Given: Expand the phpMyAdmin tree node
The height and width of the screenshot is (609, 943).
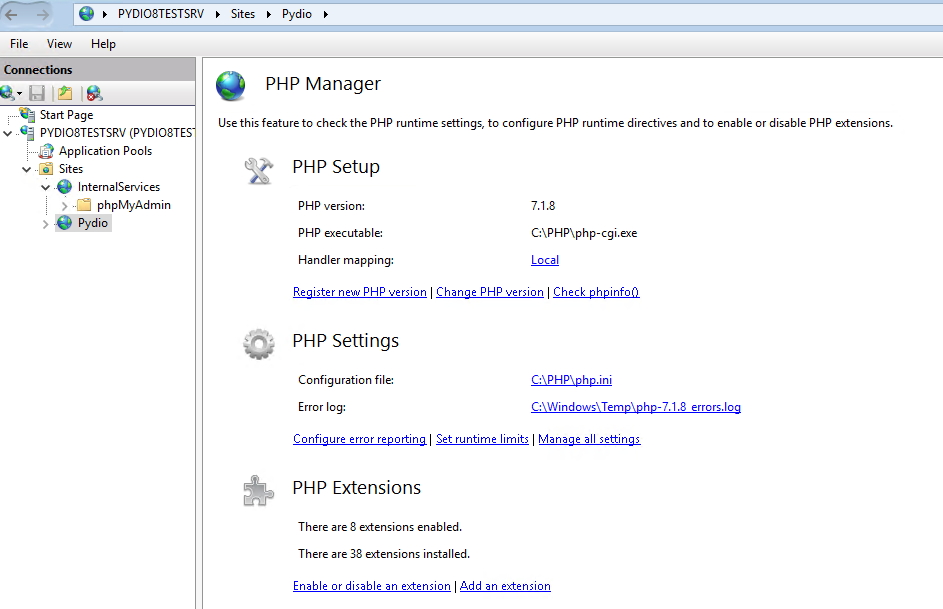Looking at the screenshot, I should pos(64,206).
